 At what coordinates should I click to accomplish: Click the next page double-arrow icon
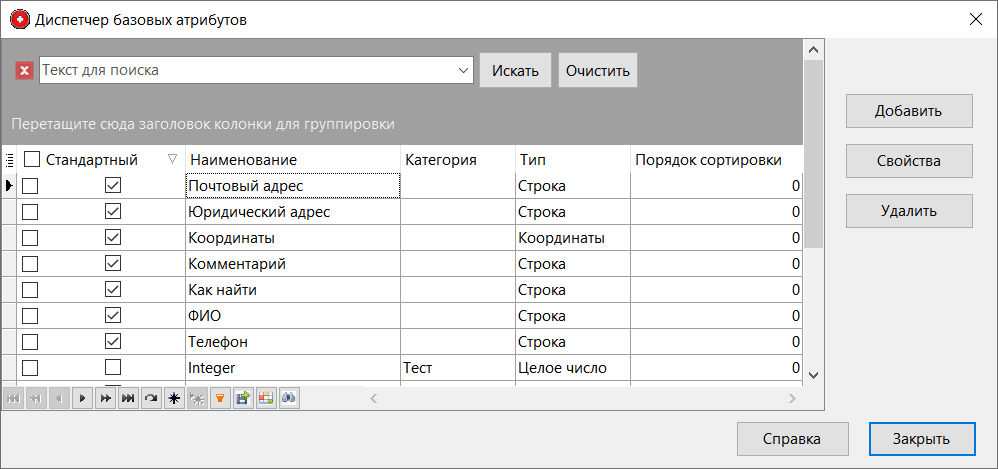(105, 398)
